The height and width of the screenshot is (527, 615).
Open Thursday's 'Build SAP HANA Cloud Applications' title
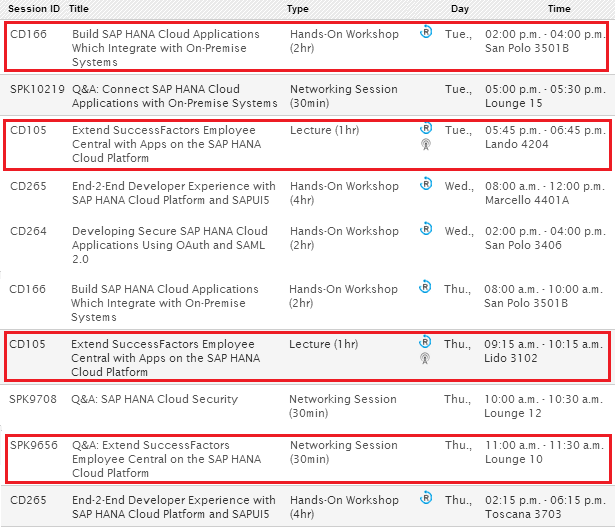pos(165,303)
